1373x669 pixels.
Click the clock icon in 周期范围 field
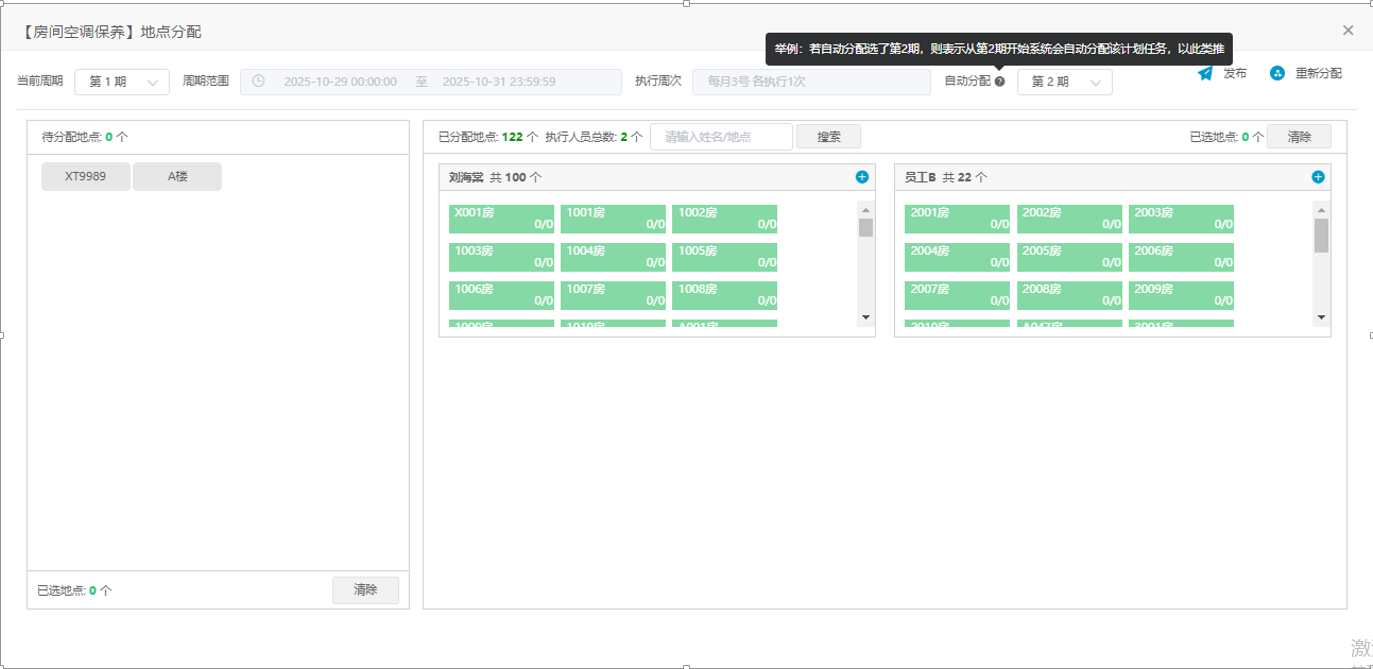pos(258,82)
